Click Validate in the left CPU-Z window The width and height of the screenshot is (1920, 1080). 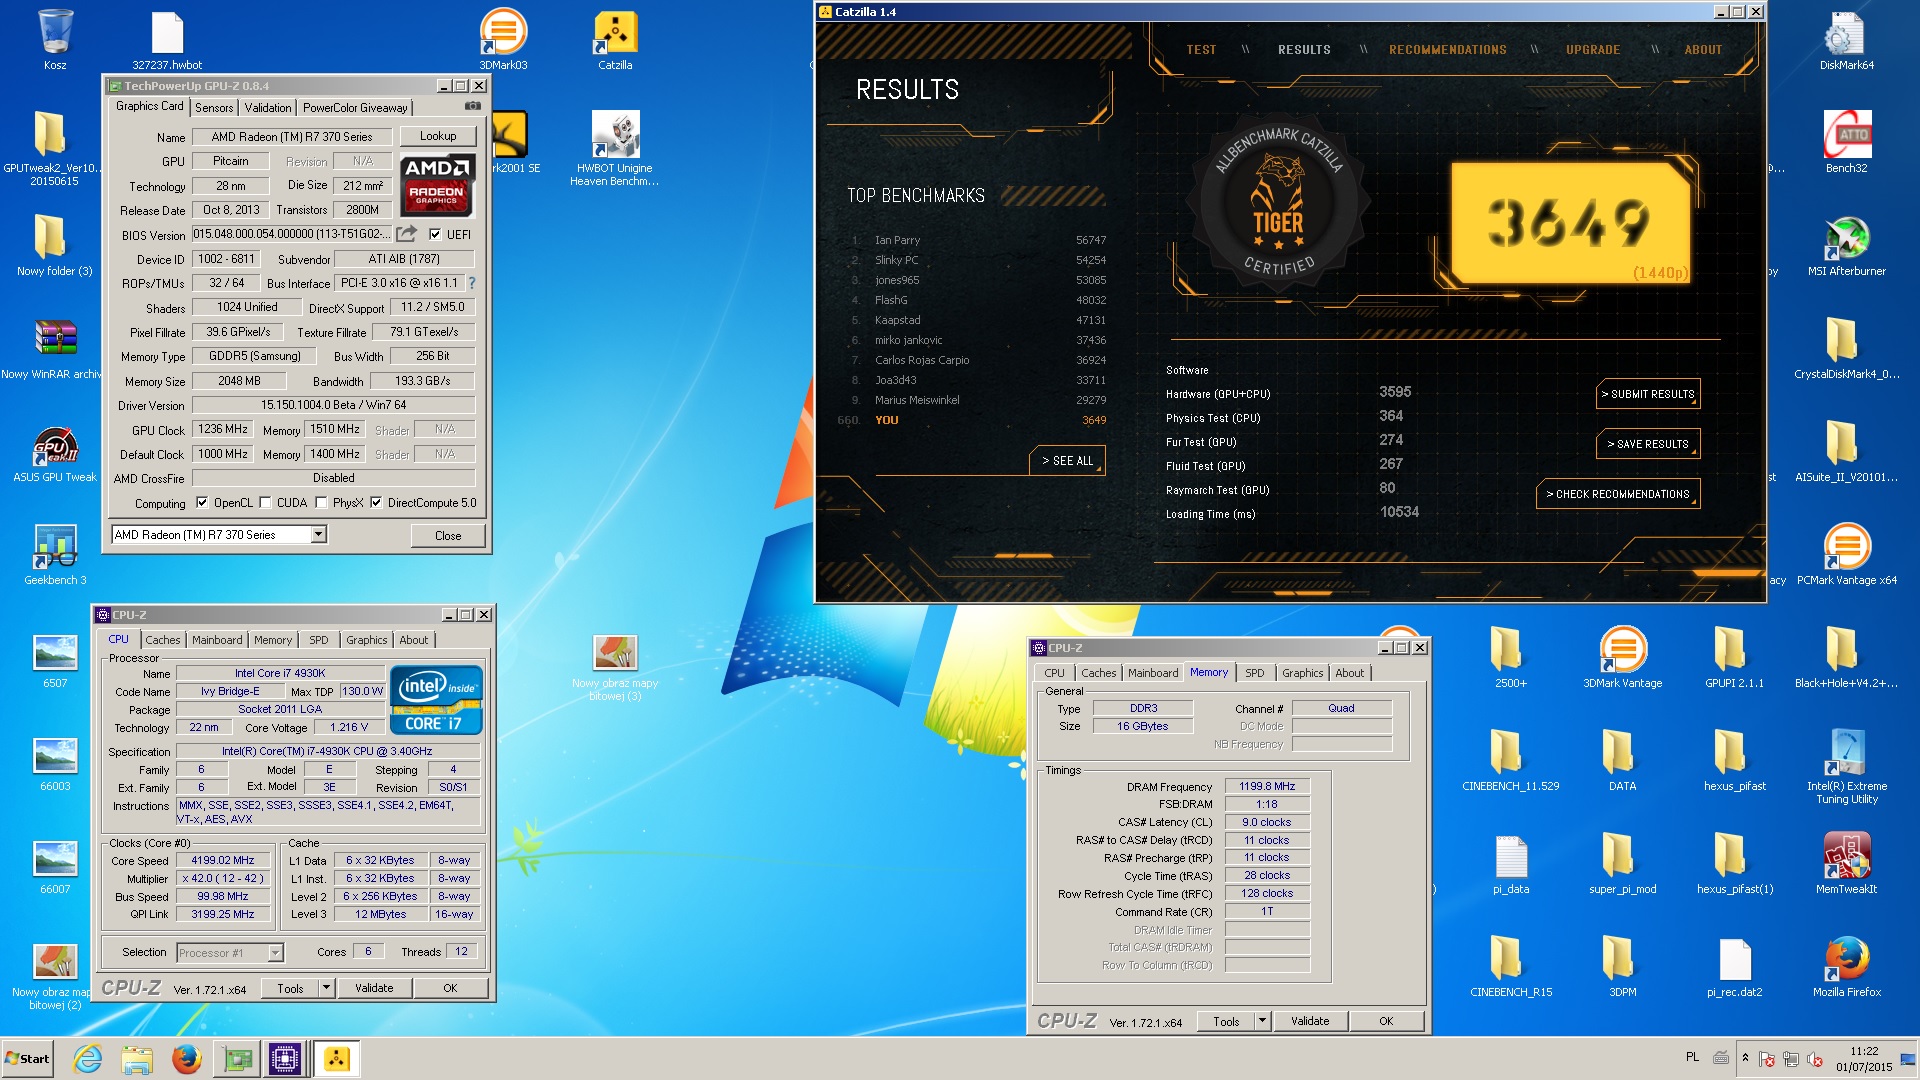(x=374, y=988)
